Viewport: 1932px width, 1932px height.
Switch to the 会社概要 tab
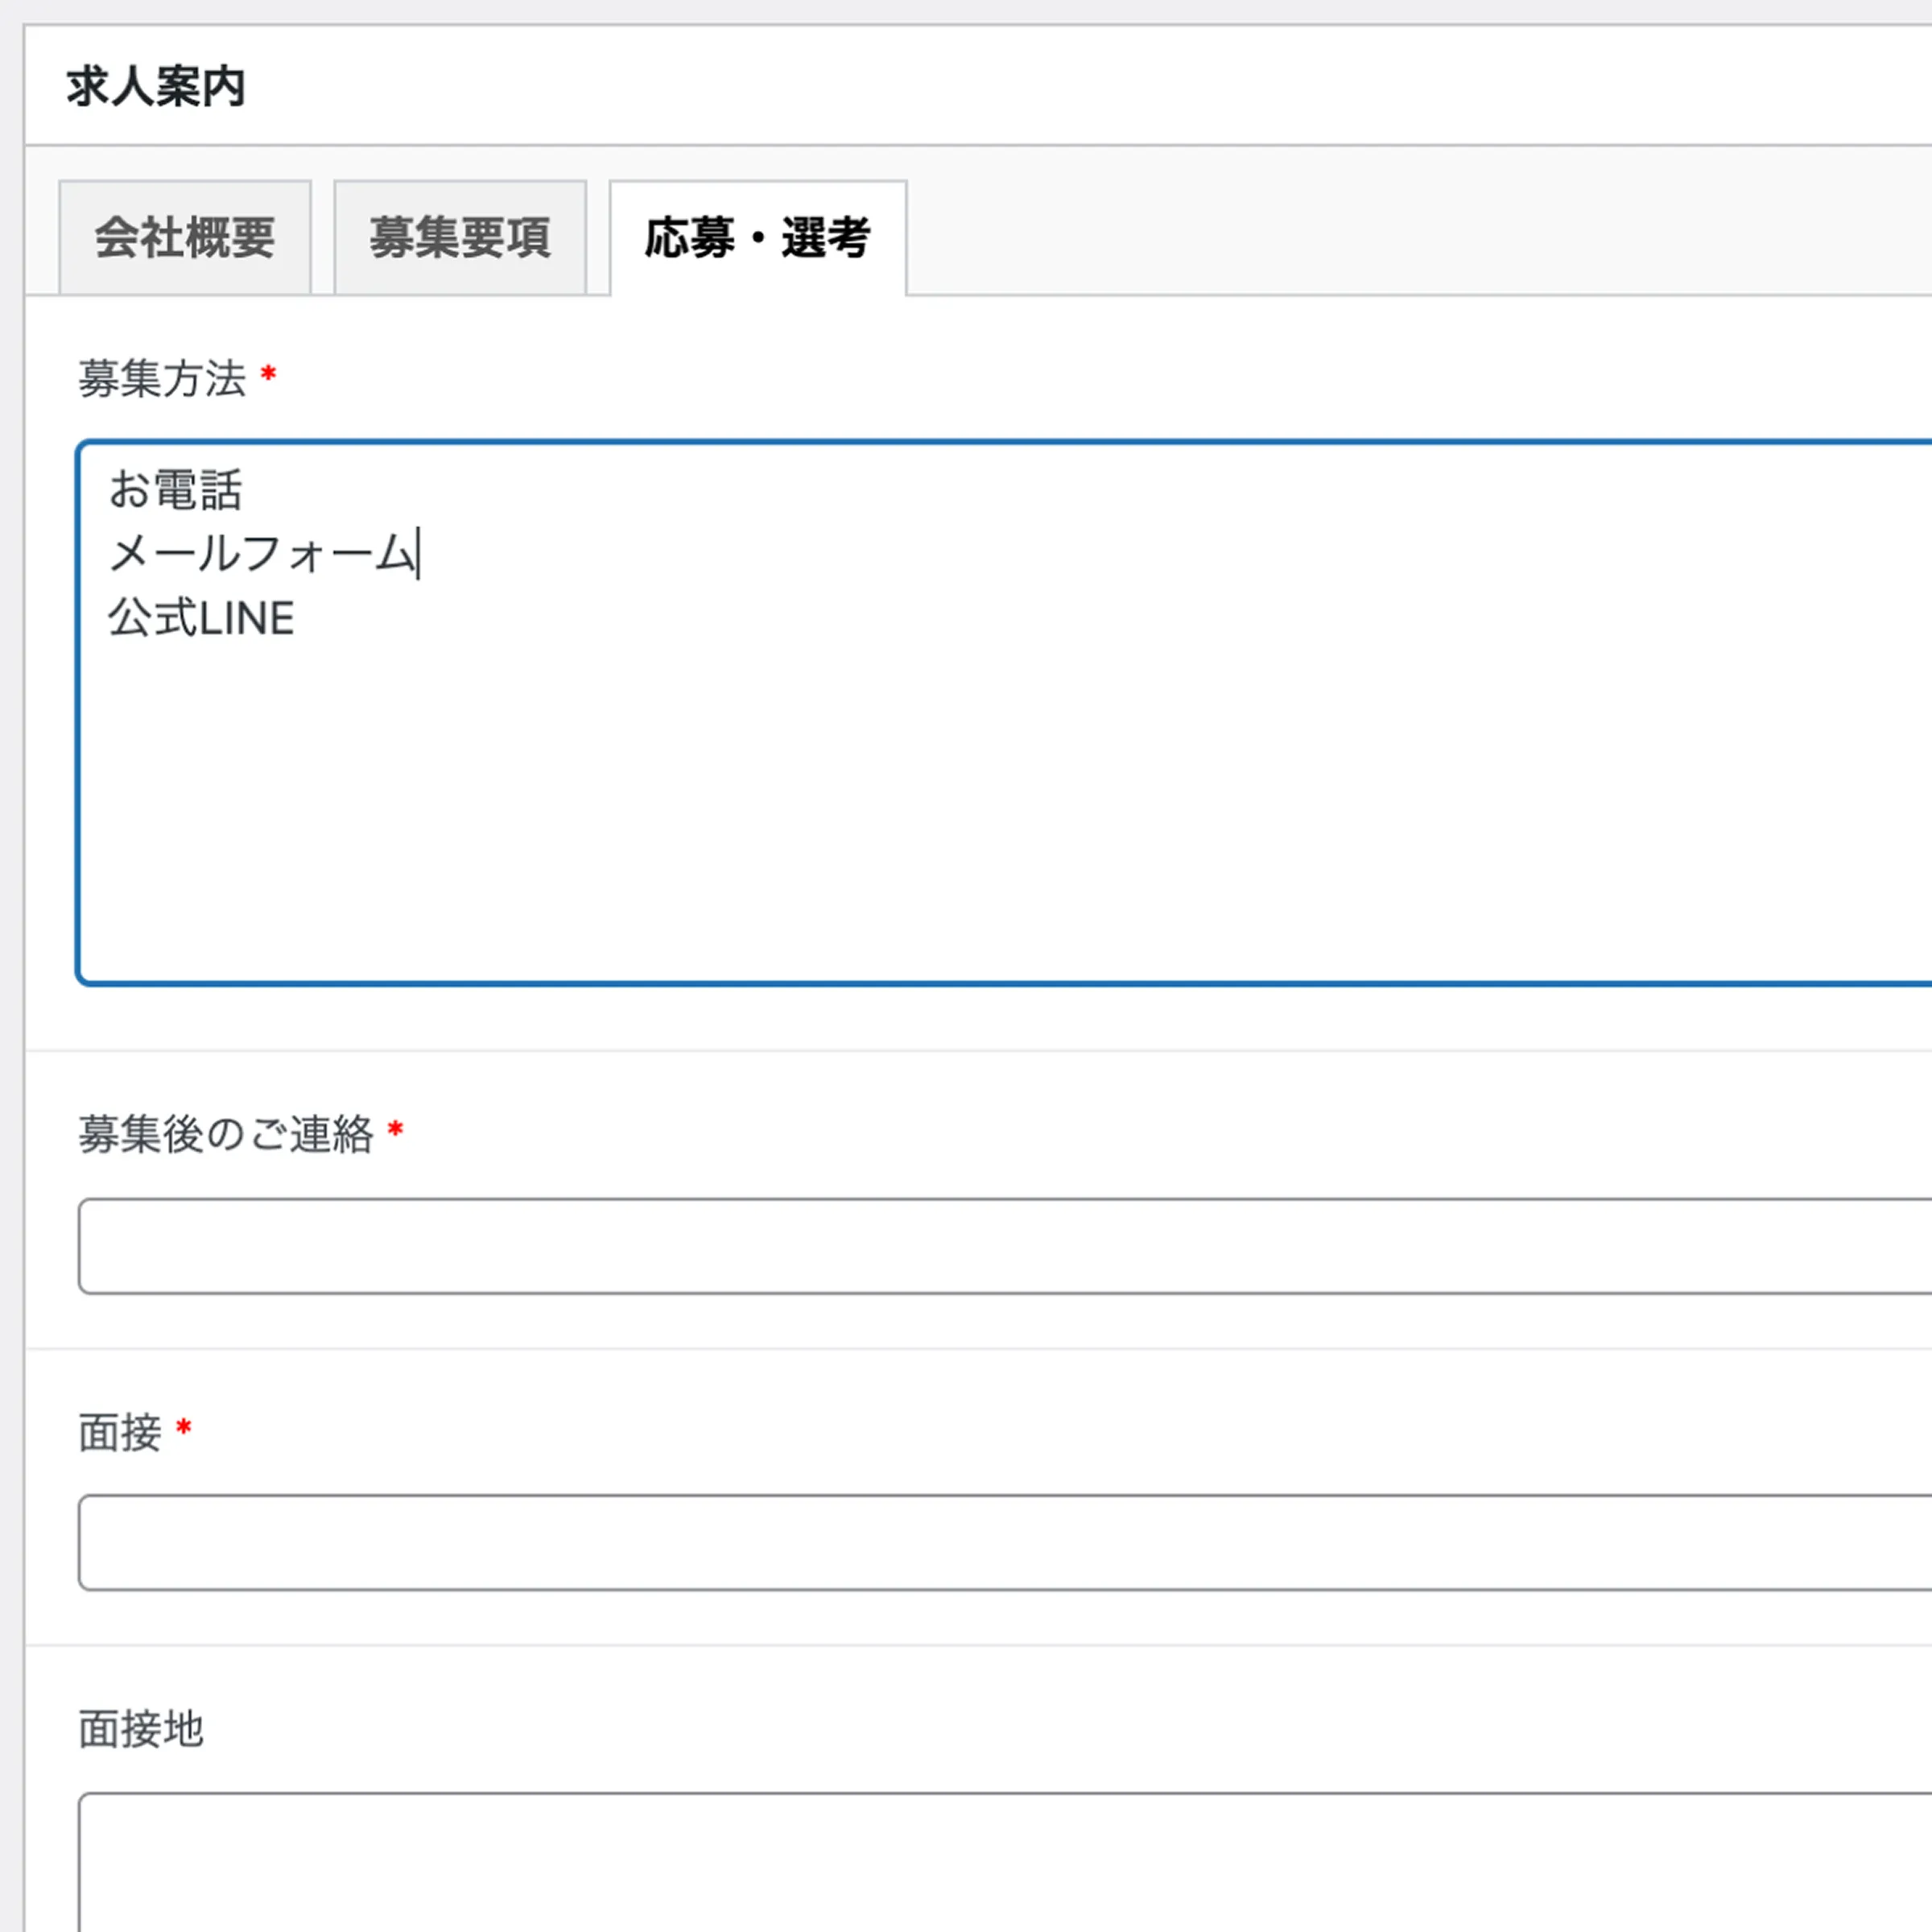185,237
